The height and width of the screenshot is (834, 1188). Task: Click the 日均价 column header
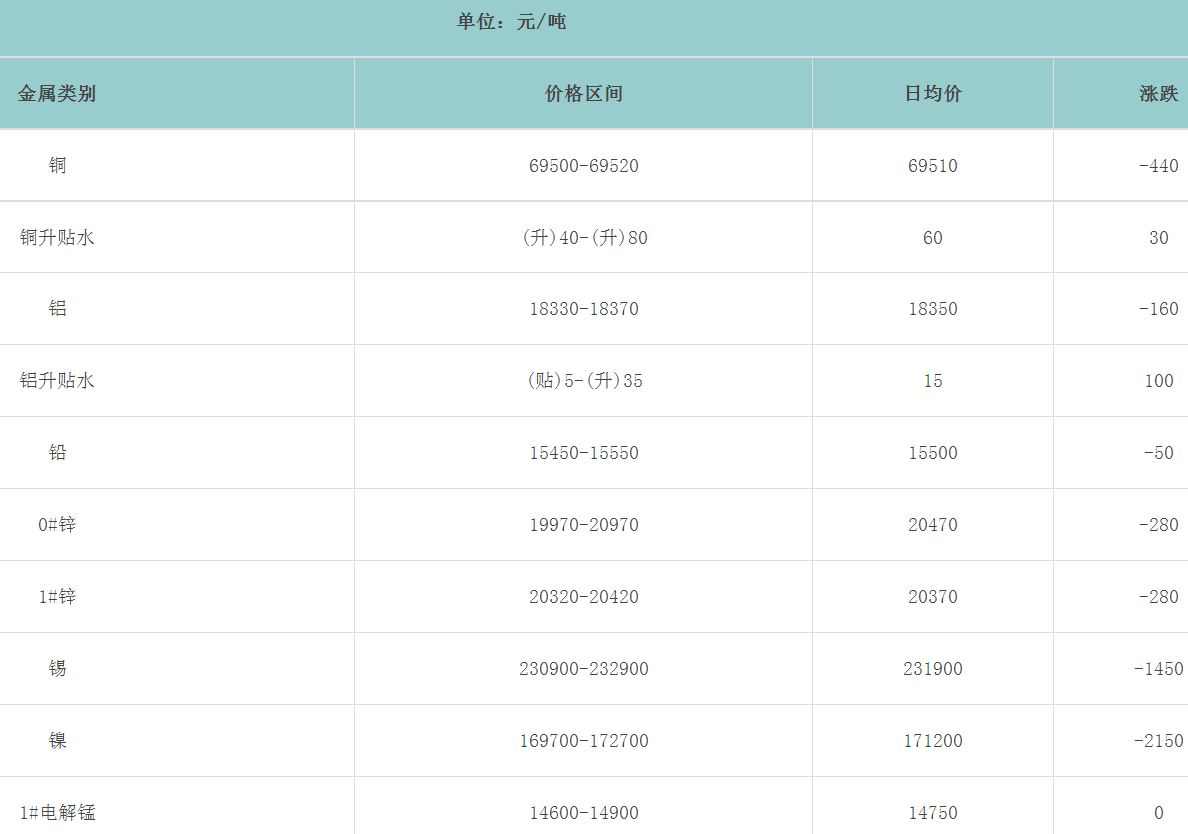point(933,94)
